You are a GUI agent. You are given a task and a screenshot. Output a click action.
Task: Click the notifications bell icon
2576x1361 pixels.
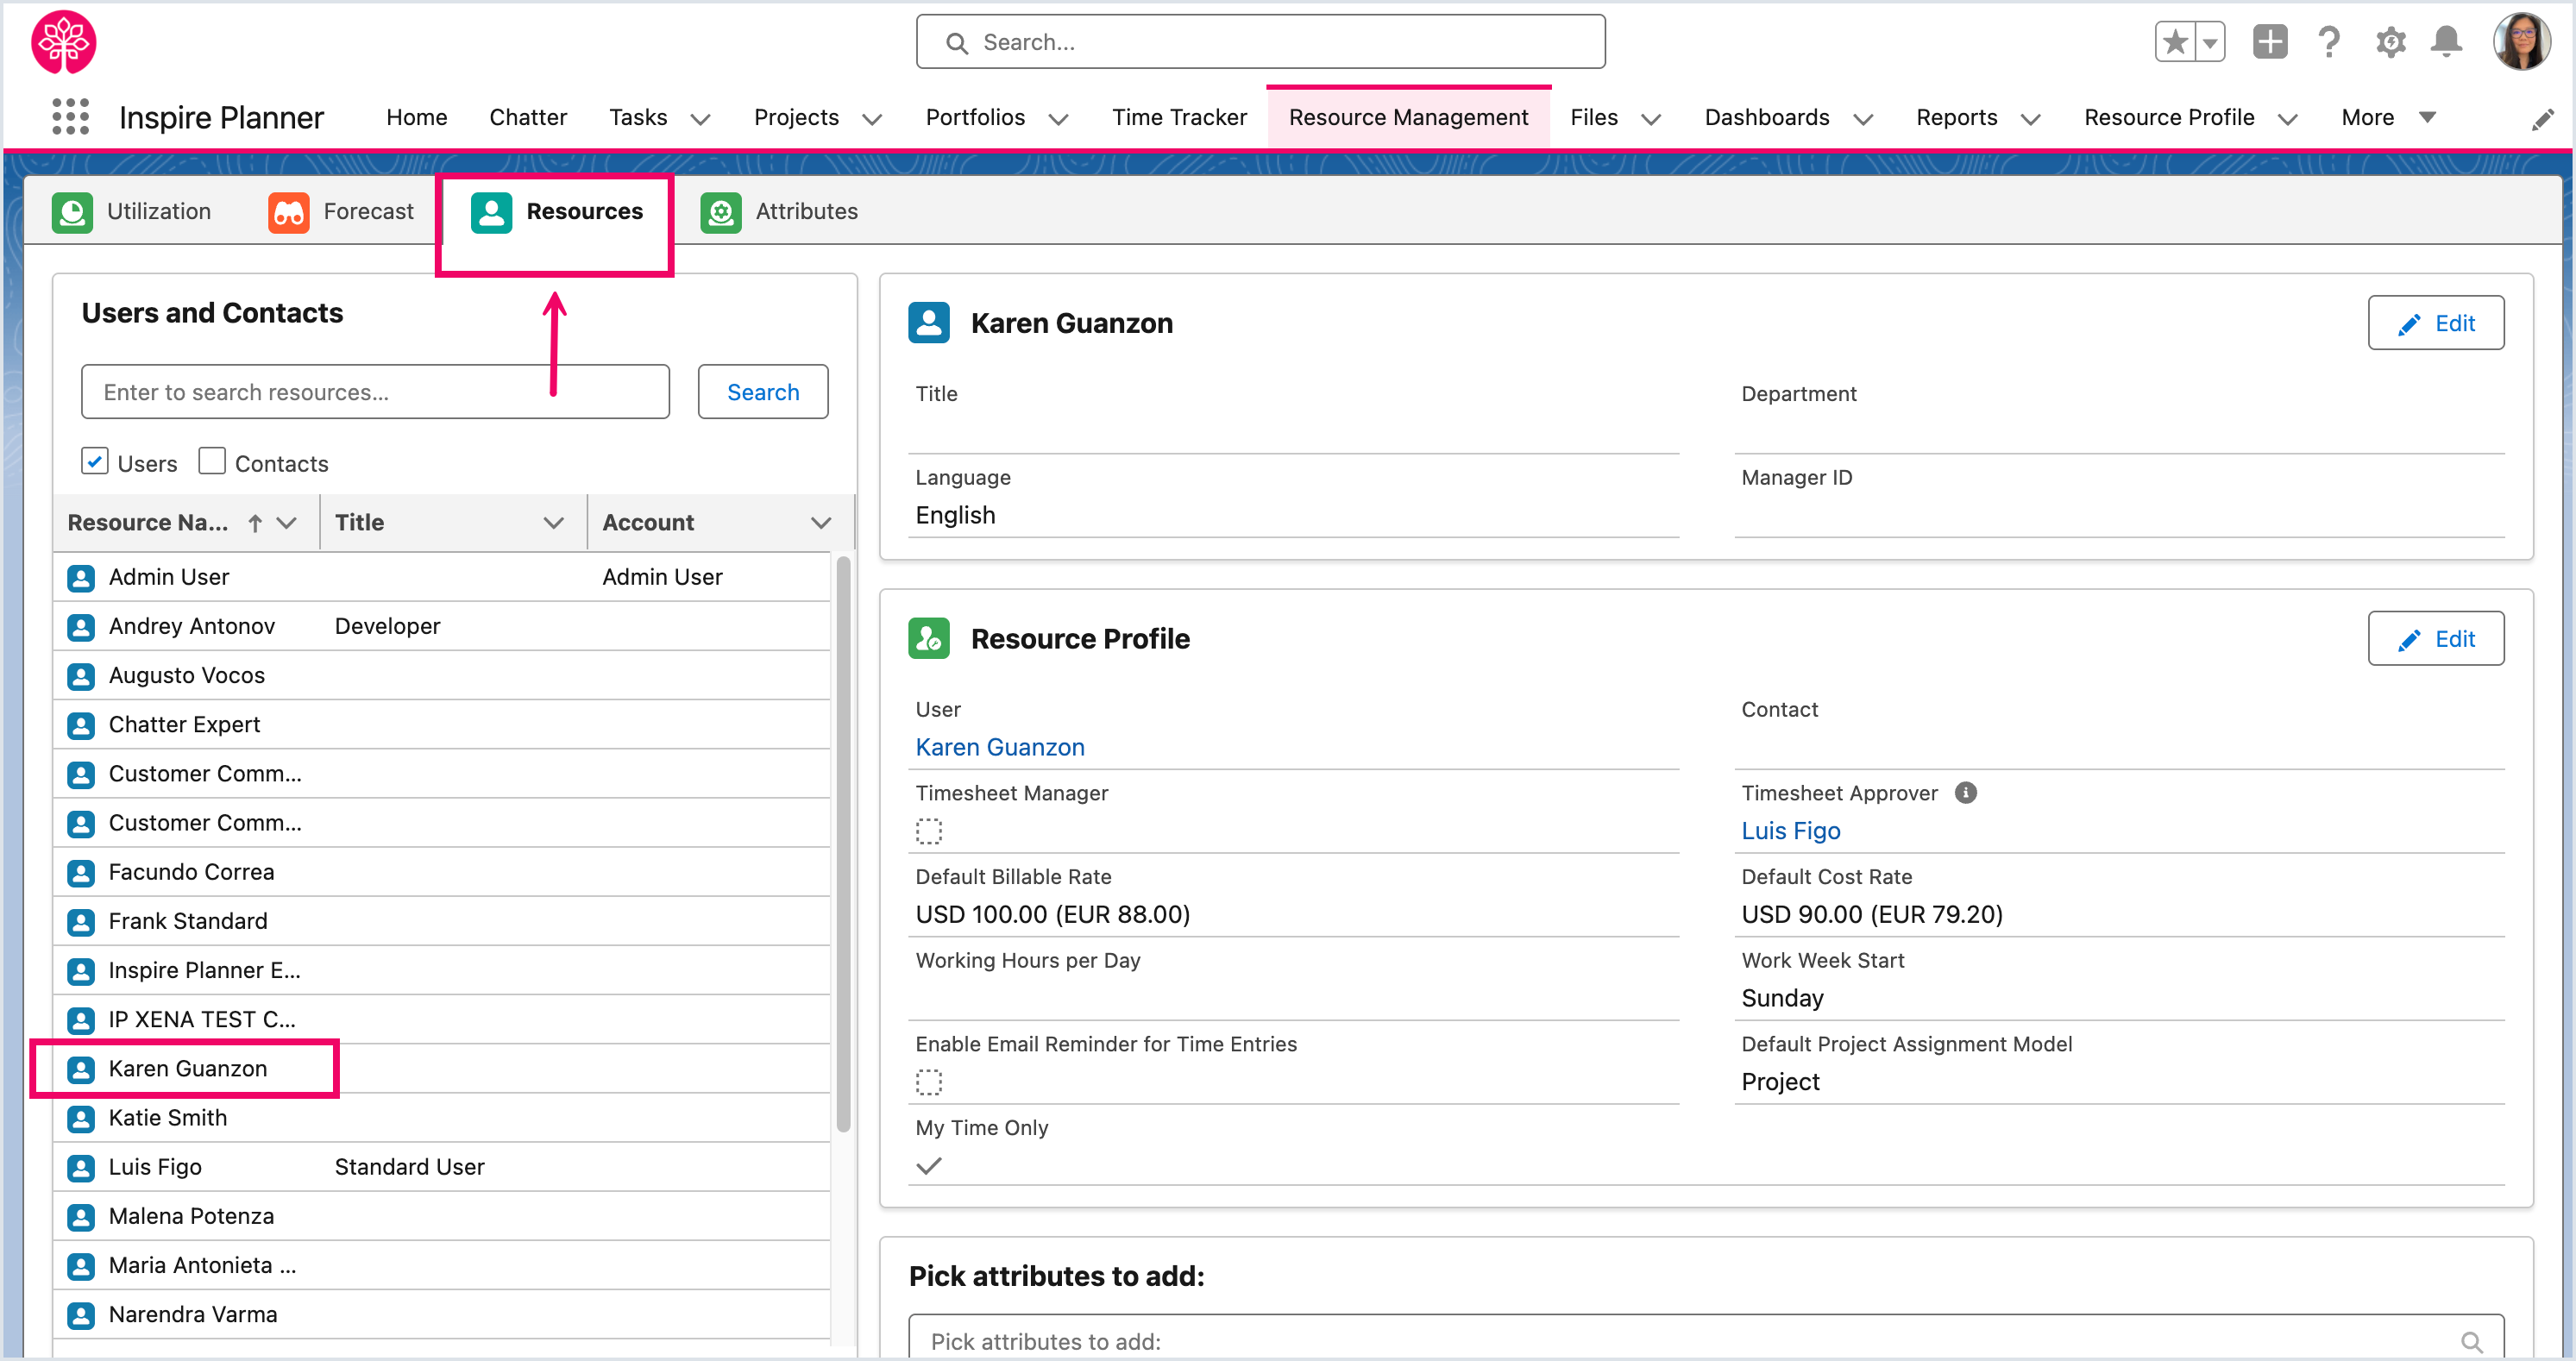click(2446, 42)
